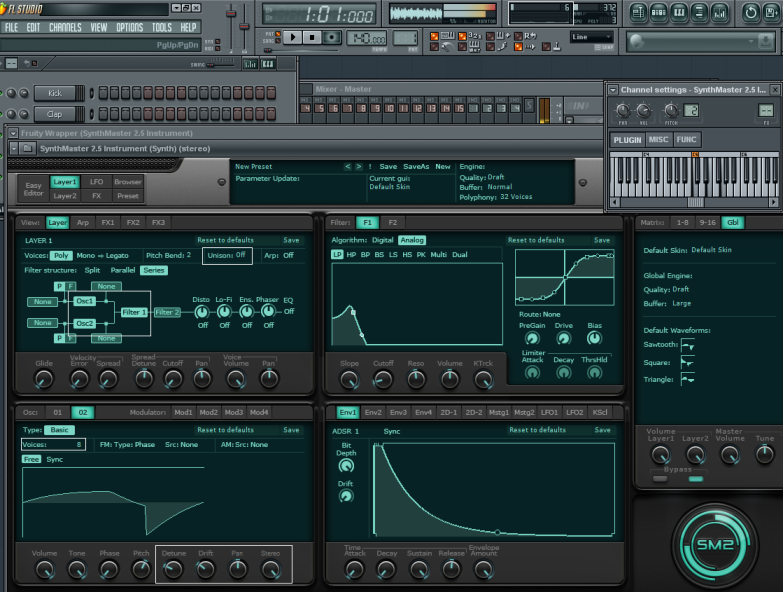Show the Browser panel icon in toolbar
783x592 pixels.
pos(699,12)
